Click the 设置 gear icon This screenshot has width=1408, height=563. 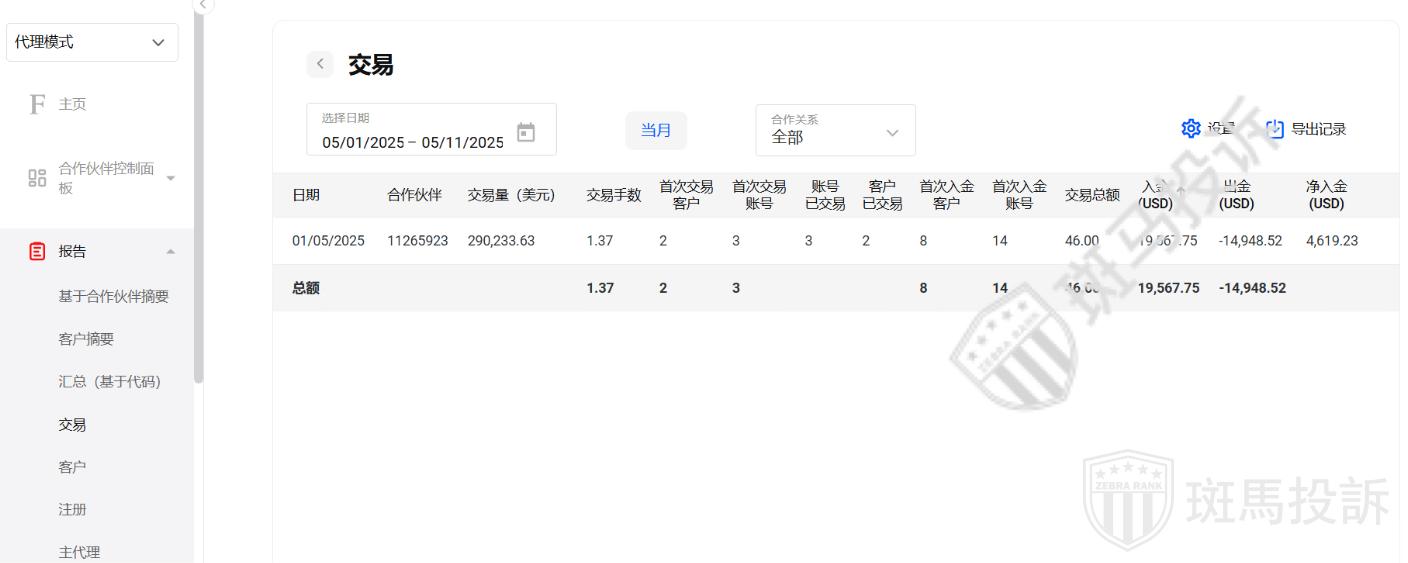[x=1190, y=129]
